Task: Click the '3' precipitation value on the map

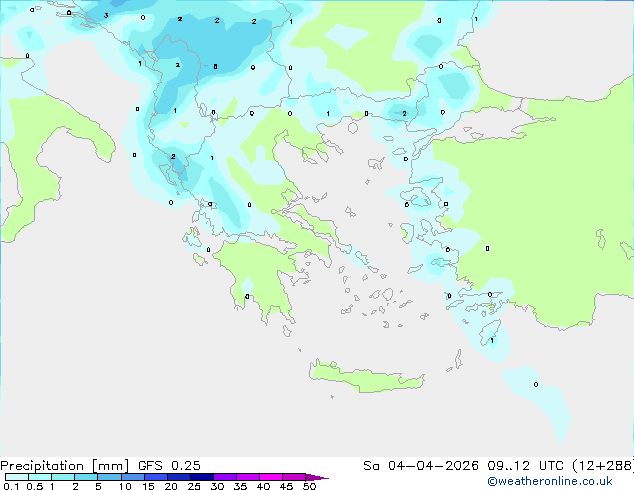Action: click(x=106, y=16)
